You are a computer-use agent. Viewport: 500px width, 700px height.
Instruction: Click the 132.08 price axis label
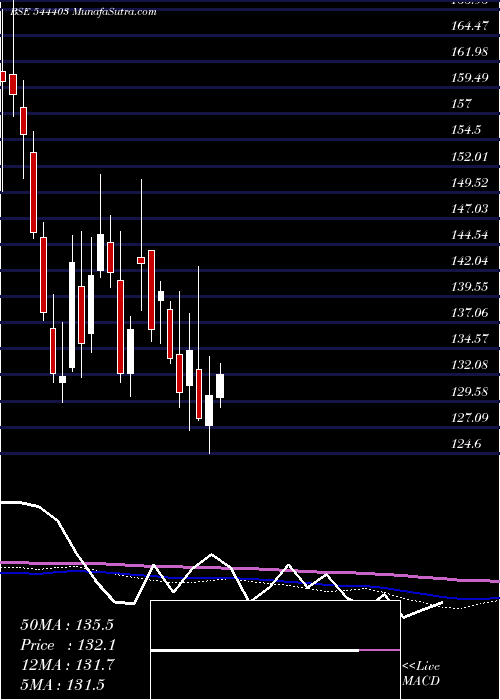point(469,365)
